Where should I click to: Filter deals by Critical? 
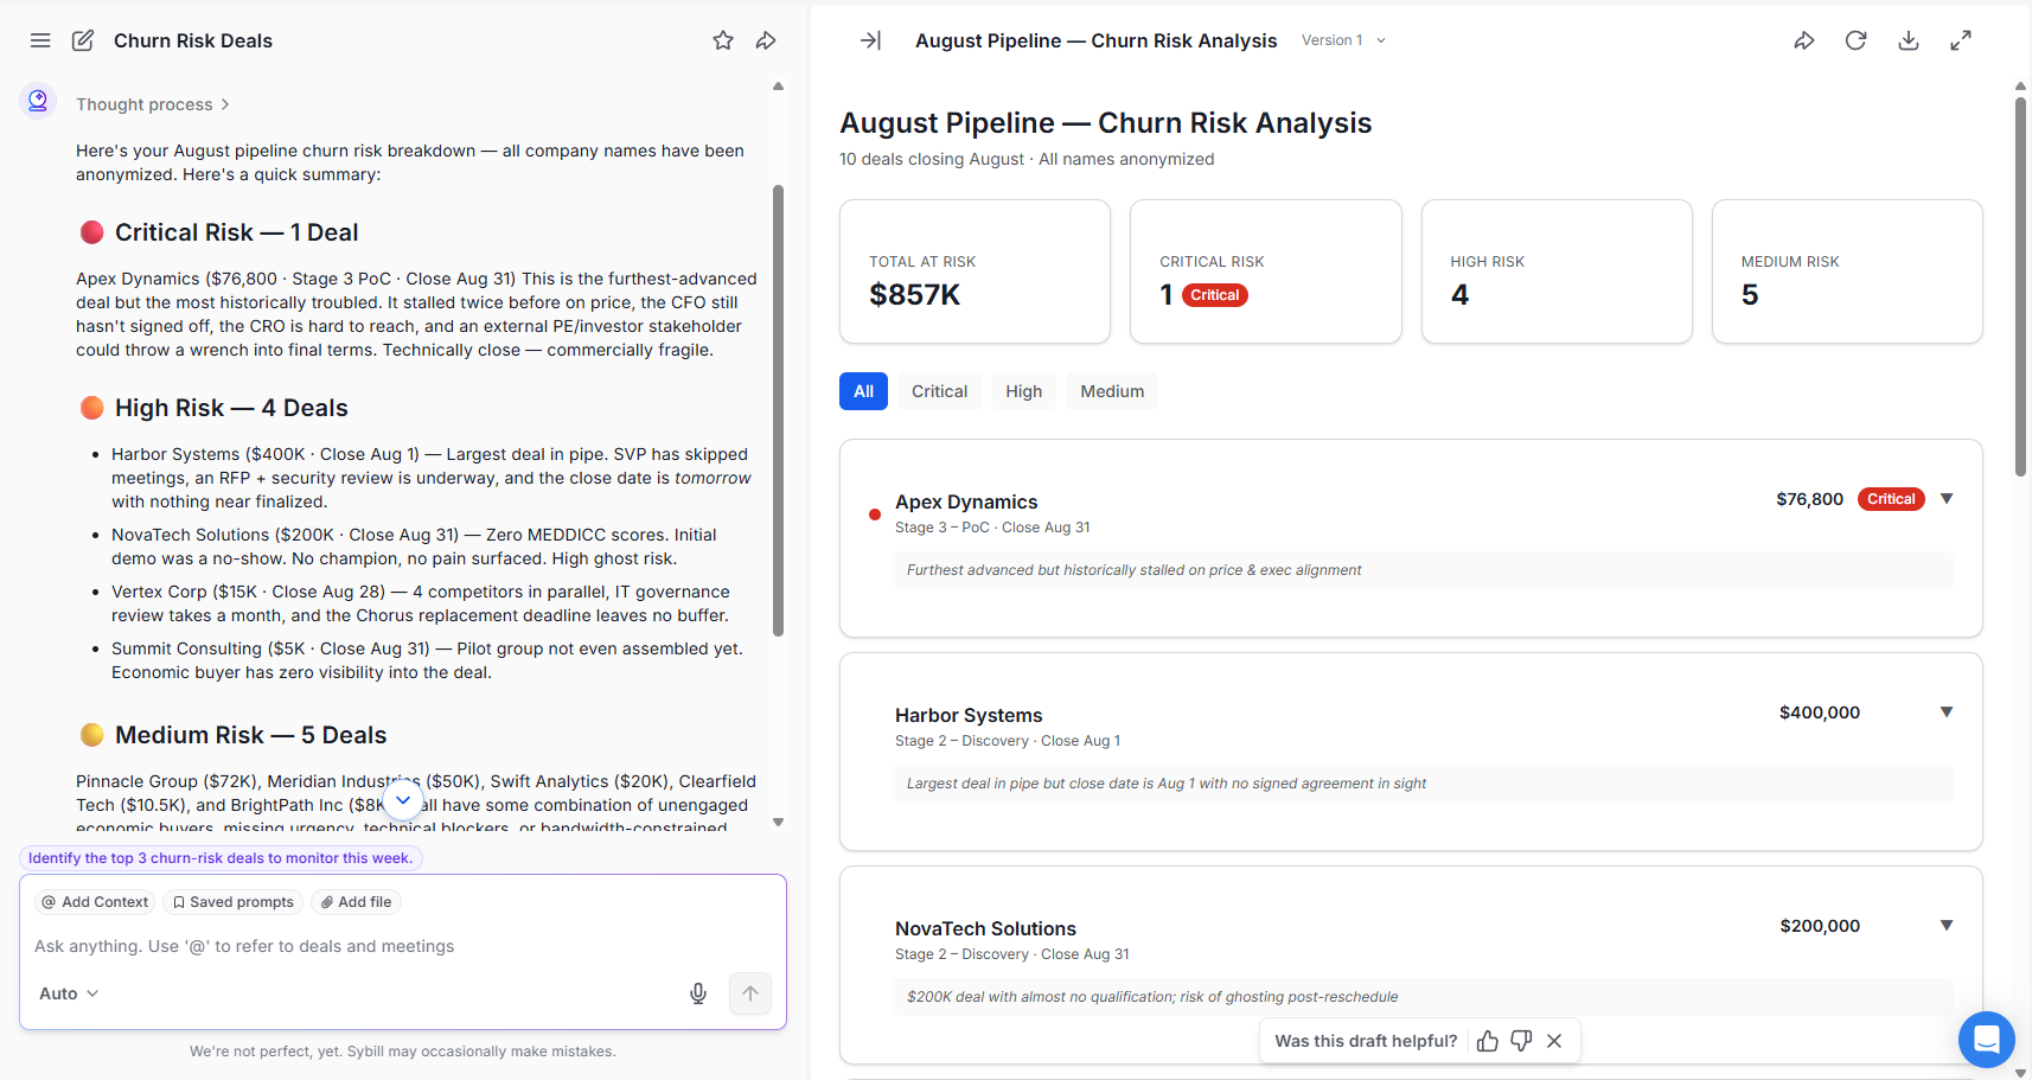pos(939,391)
